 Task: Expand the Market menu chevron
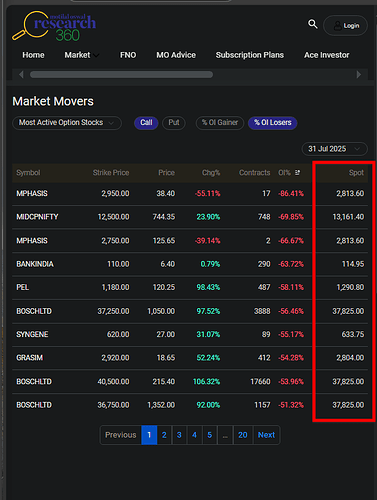tap(96, 55)
